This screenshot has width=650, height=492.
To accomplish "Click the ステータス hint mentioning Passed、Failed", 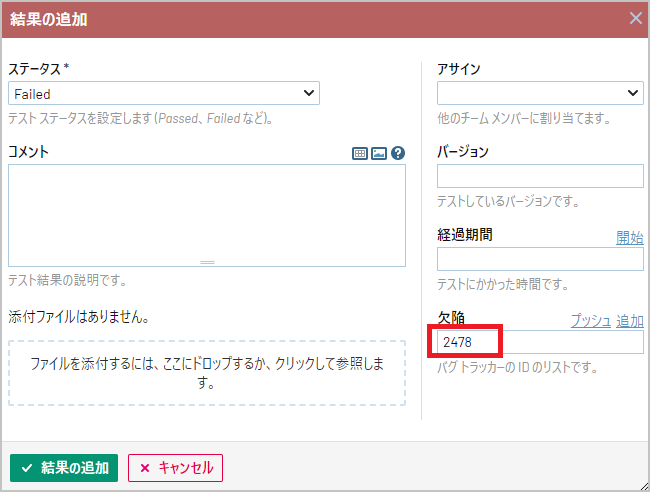I will pyautogui.click(x=141, y=119).
